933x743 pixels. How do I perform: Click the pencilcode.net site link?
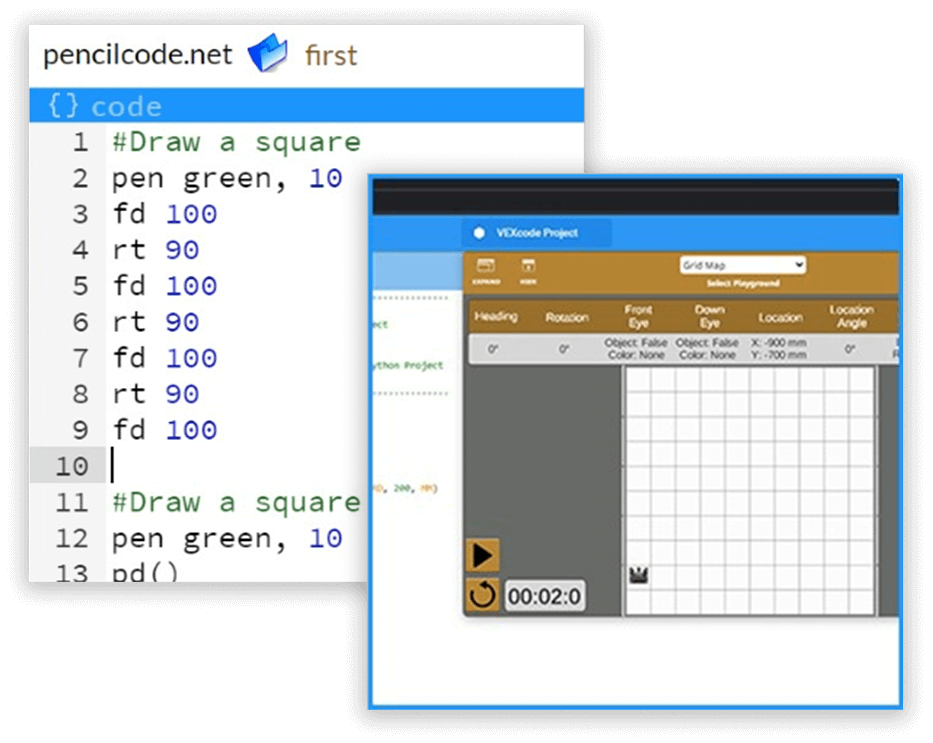click(x=137, y=55)
